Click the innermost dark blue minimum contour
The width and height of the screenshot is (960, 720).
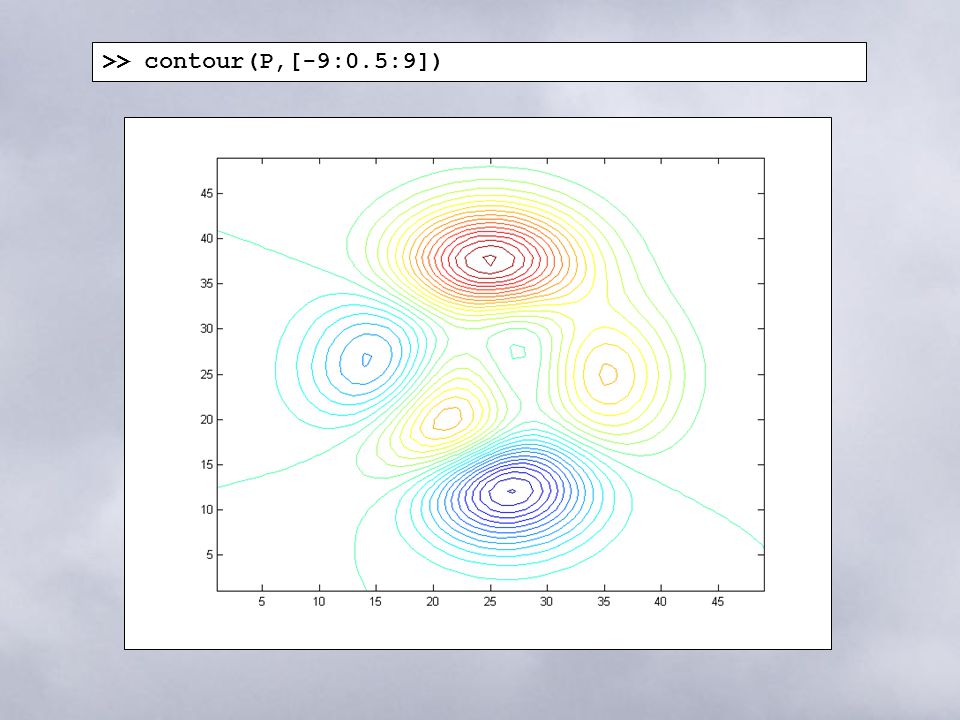(512, 491)
